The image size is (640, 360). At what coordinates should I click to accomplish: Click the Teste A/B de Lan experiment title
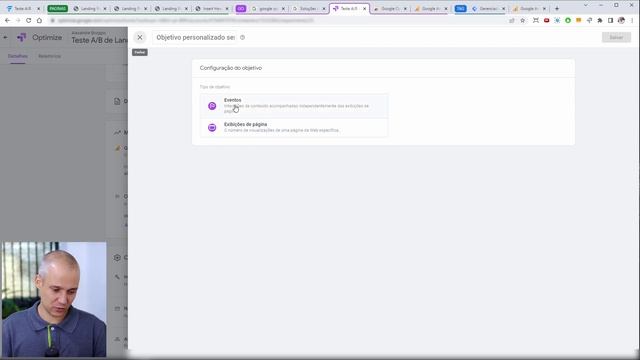[99, 40]
